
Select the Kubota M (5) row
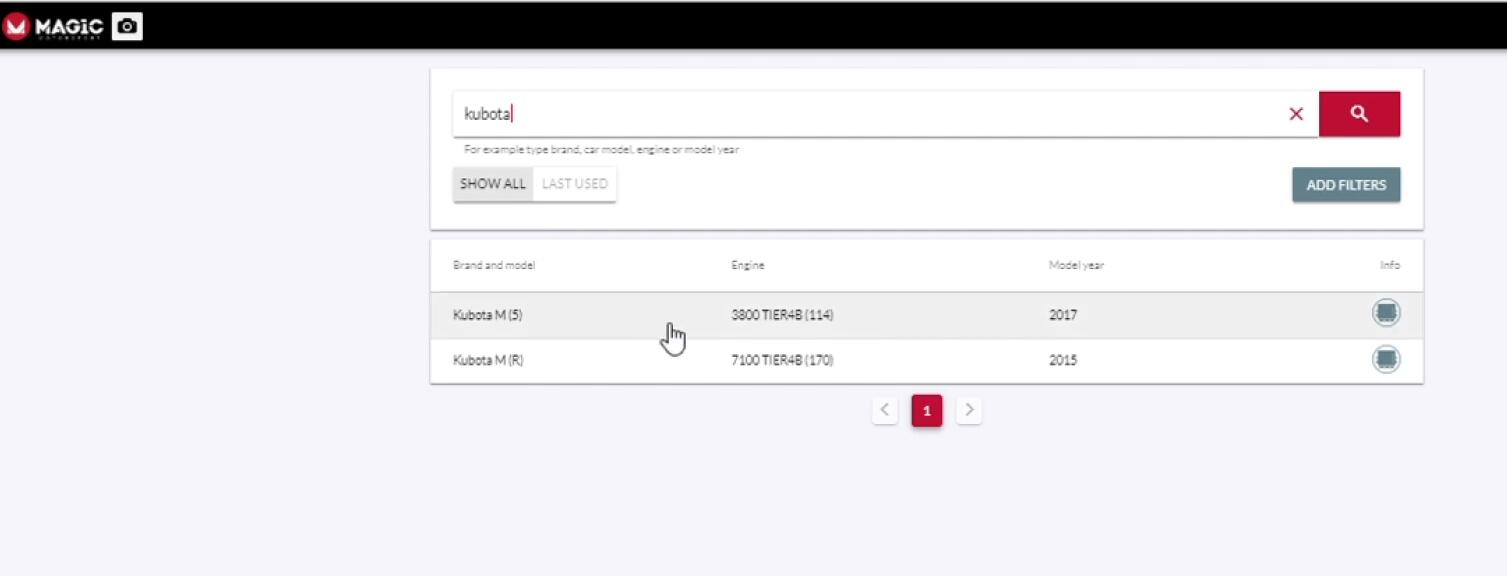coord(926,315)
